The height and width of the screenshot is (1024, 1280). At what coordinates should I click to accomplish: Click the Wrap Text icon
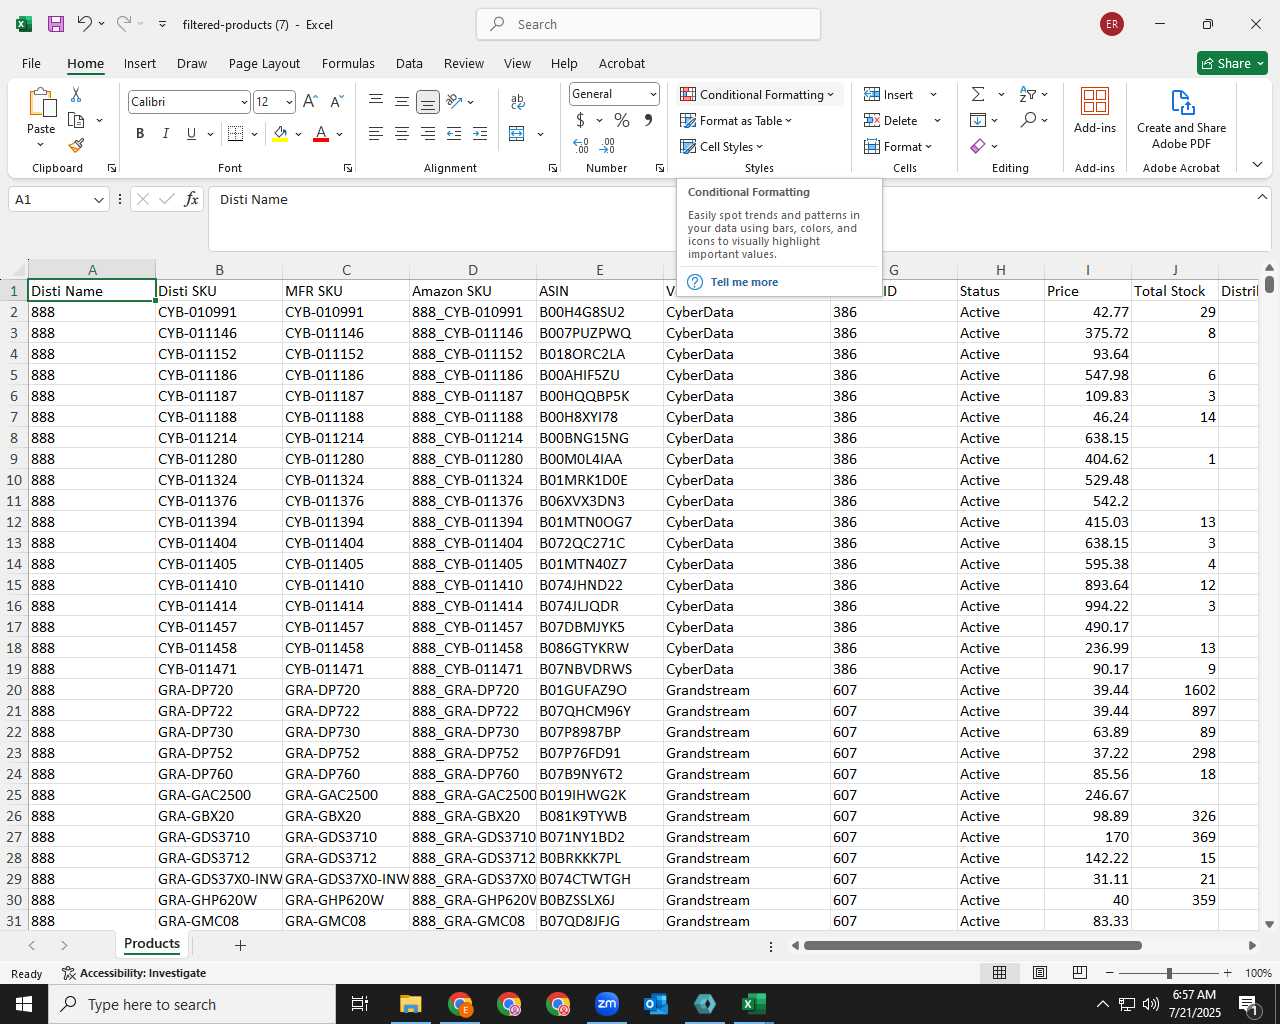click(518, 101)
